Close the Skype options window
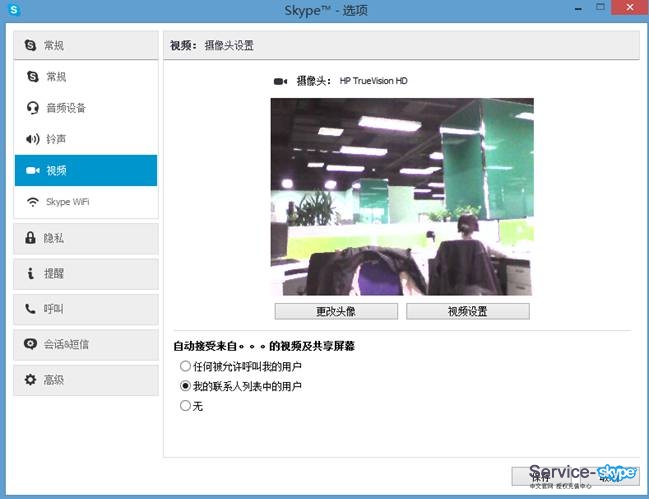This screenshot has width=649, height=499. pyautogui.click(x=630, y=7)
